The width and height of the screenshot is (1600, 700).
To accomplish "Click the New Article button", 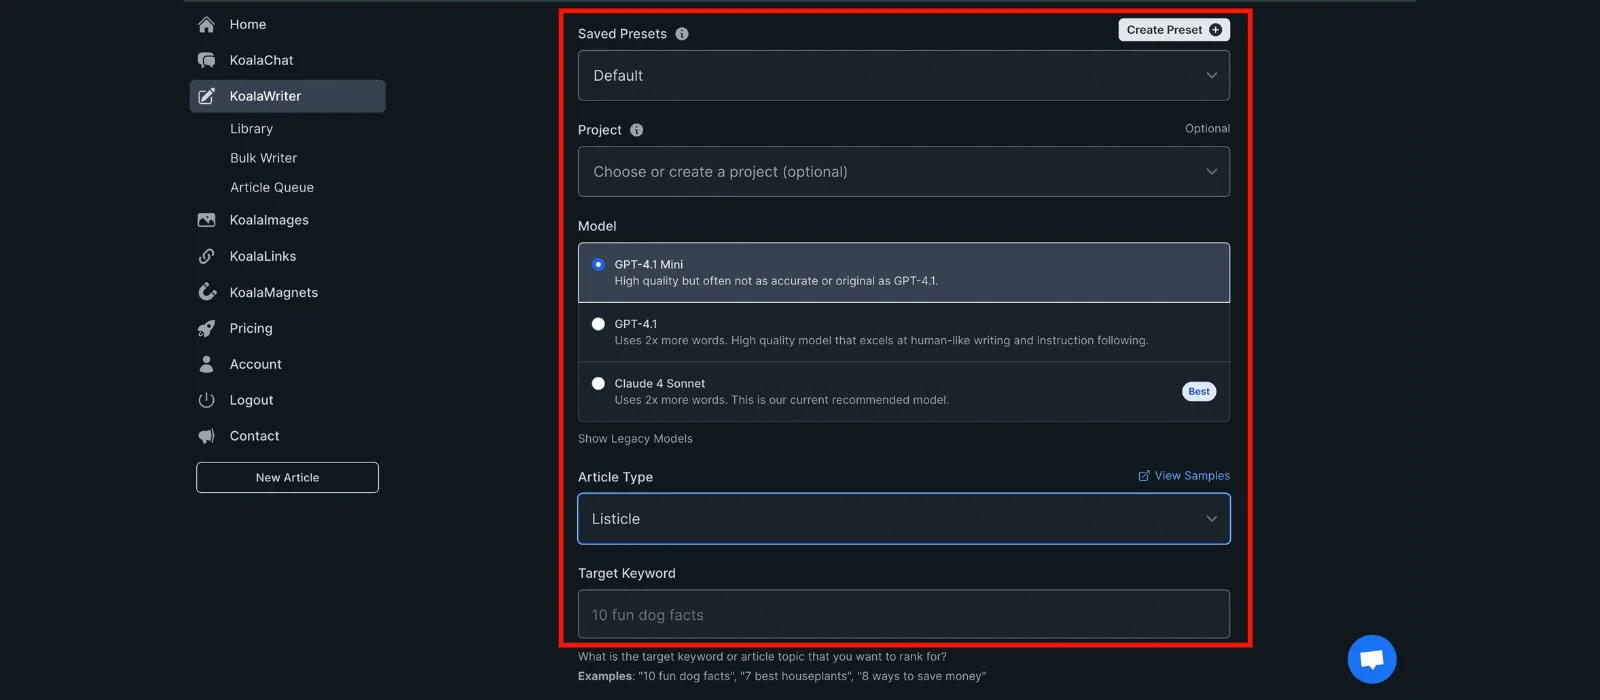I will (x=287, y=477).
